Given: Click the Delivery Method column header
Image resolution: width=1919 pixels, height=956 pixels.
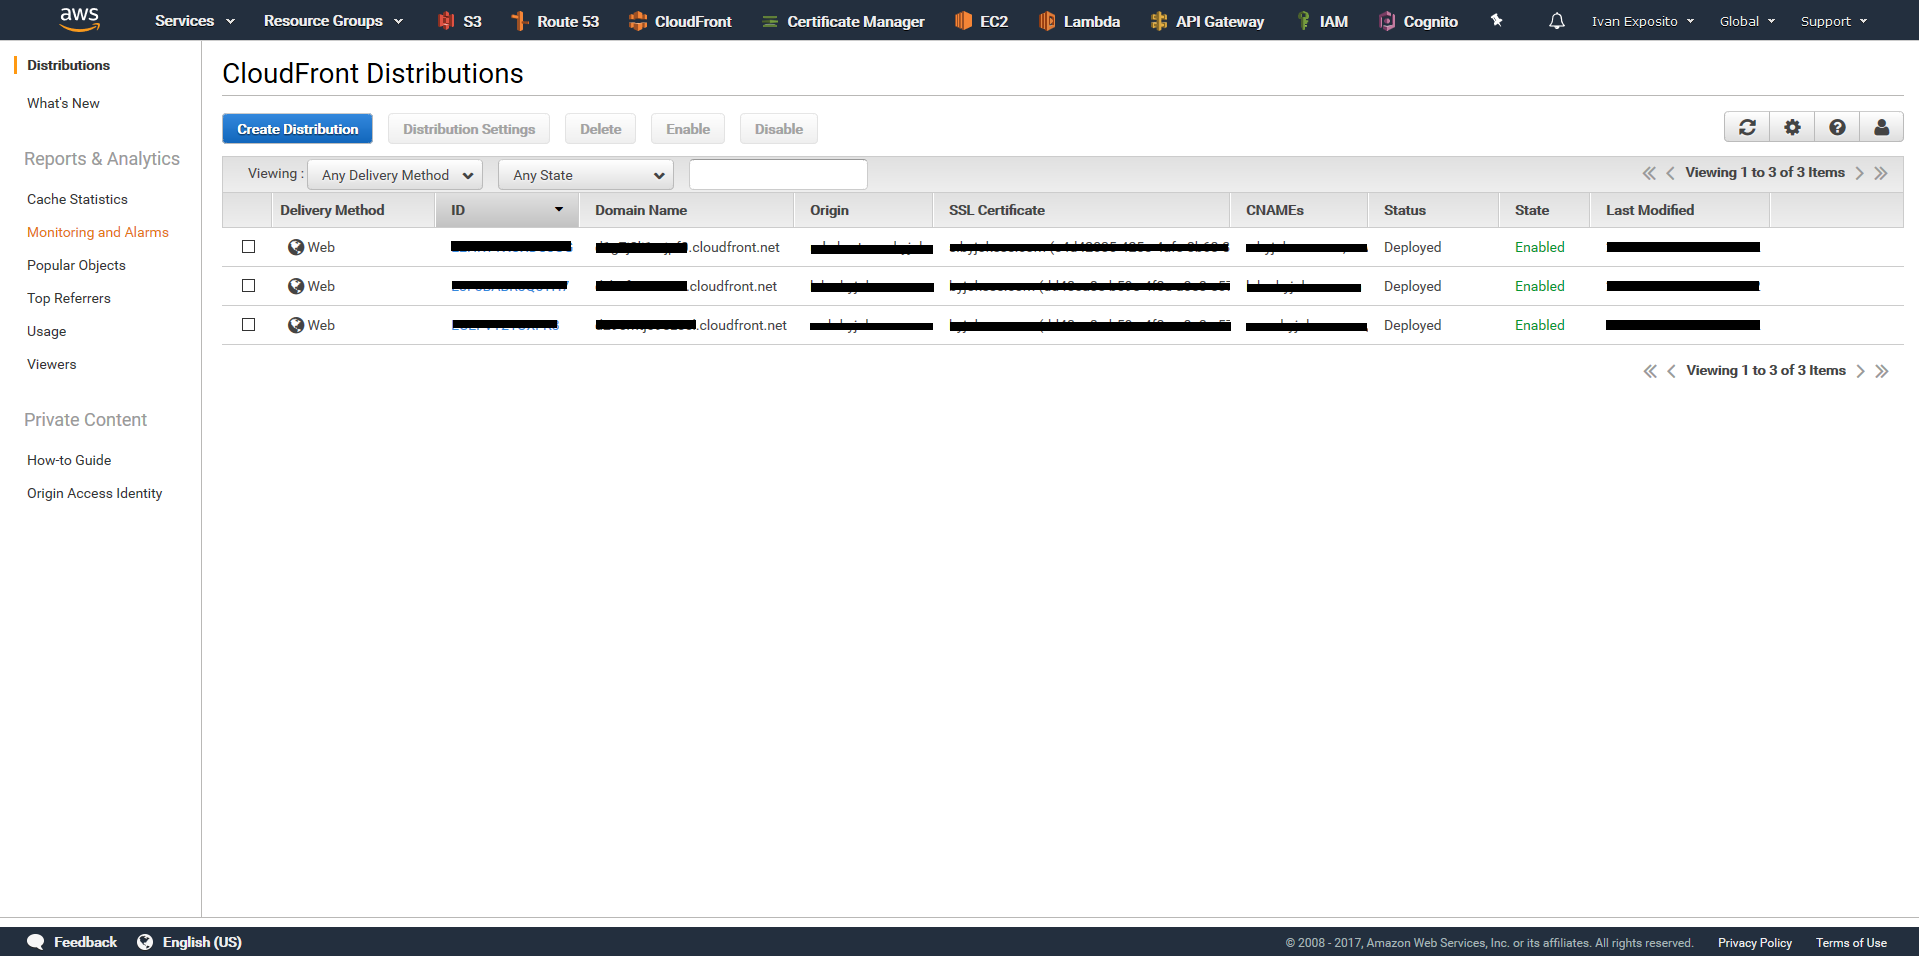Looking at the screenshot, I should click(354, 210).
